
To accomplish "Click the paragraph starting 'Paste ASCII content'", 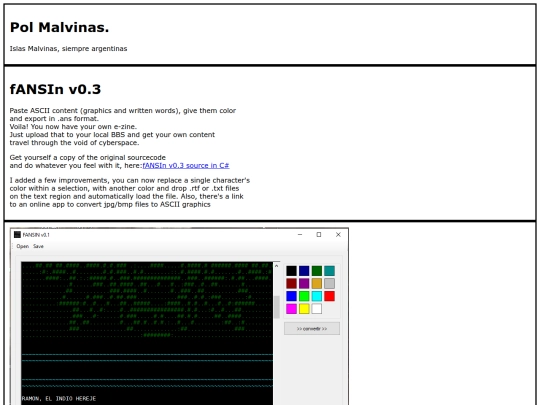I will (x=123, y=127).
